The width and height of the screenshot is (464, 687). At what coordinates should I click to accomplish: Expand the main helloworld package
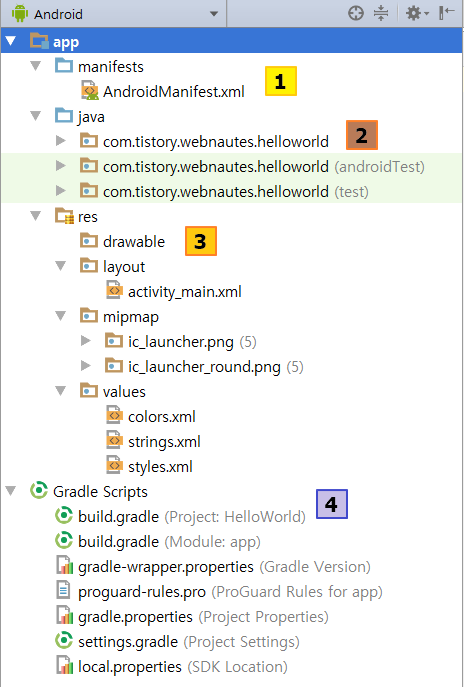(x=60, y=141)
